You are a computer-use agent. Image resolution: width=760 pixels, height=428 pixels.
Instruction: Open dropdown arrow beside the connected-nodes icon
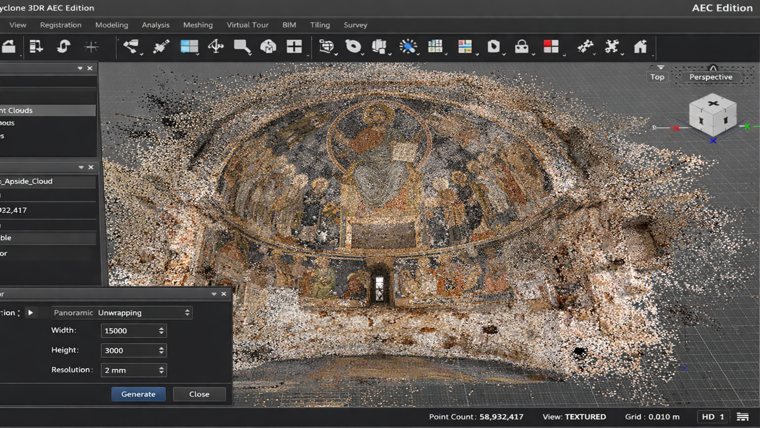pyautogui.click(x=141, y=54)
